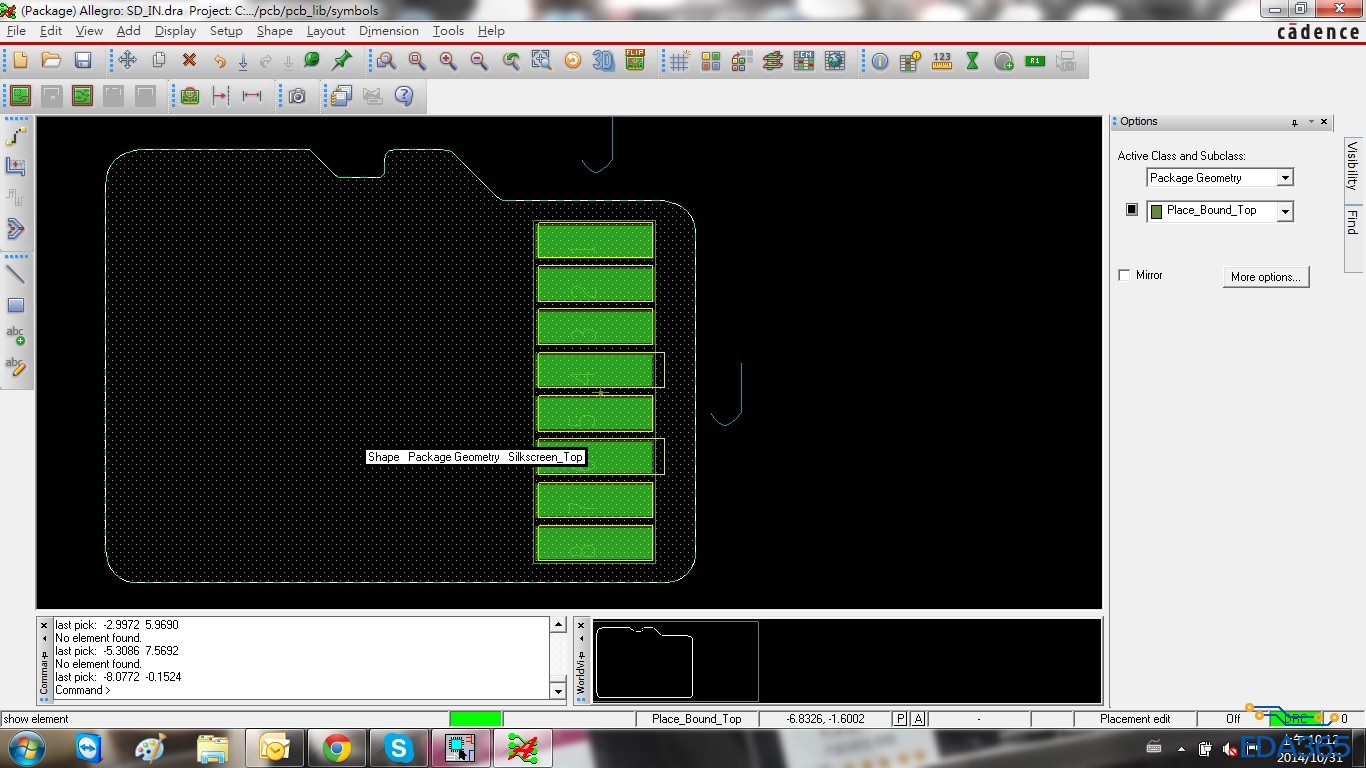This screenshot has width=1366, height=768.
Task: Click the Windows Start button
Action: [25, 748]
